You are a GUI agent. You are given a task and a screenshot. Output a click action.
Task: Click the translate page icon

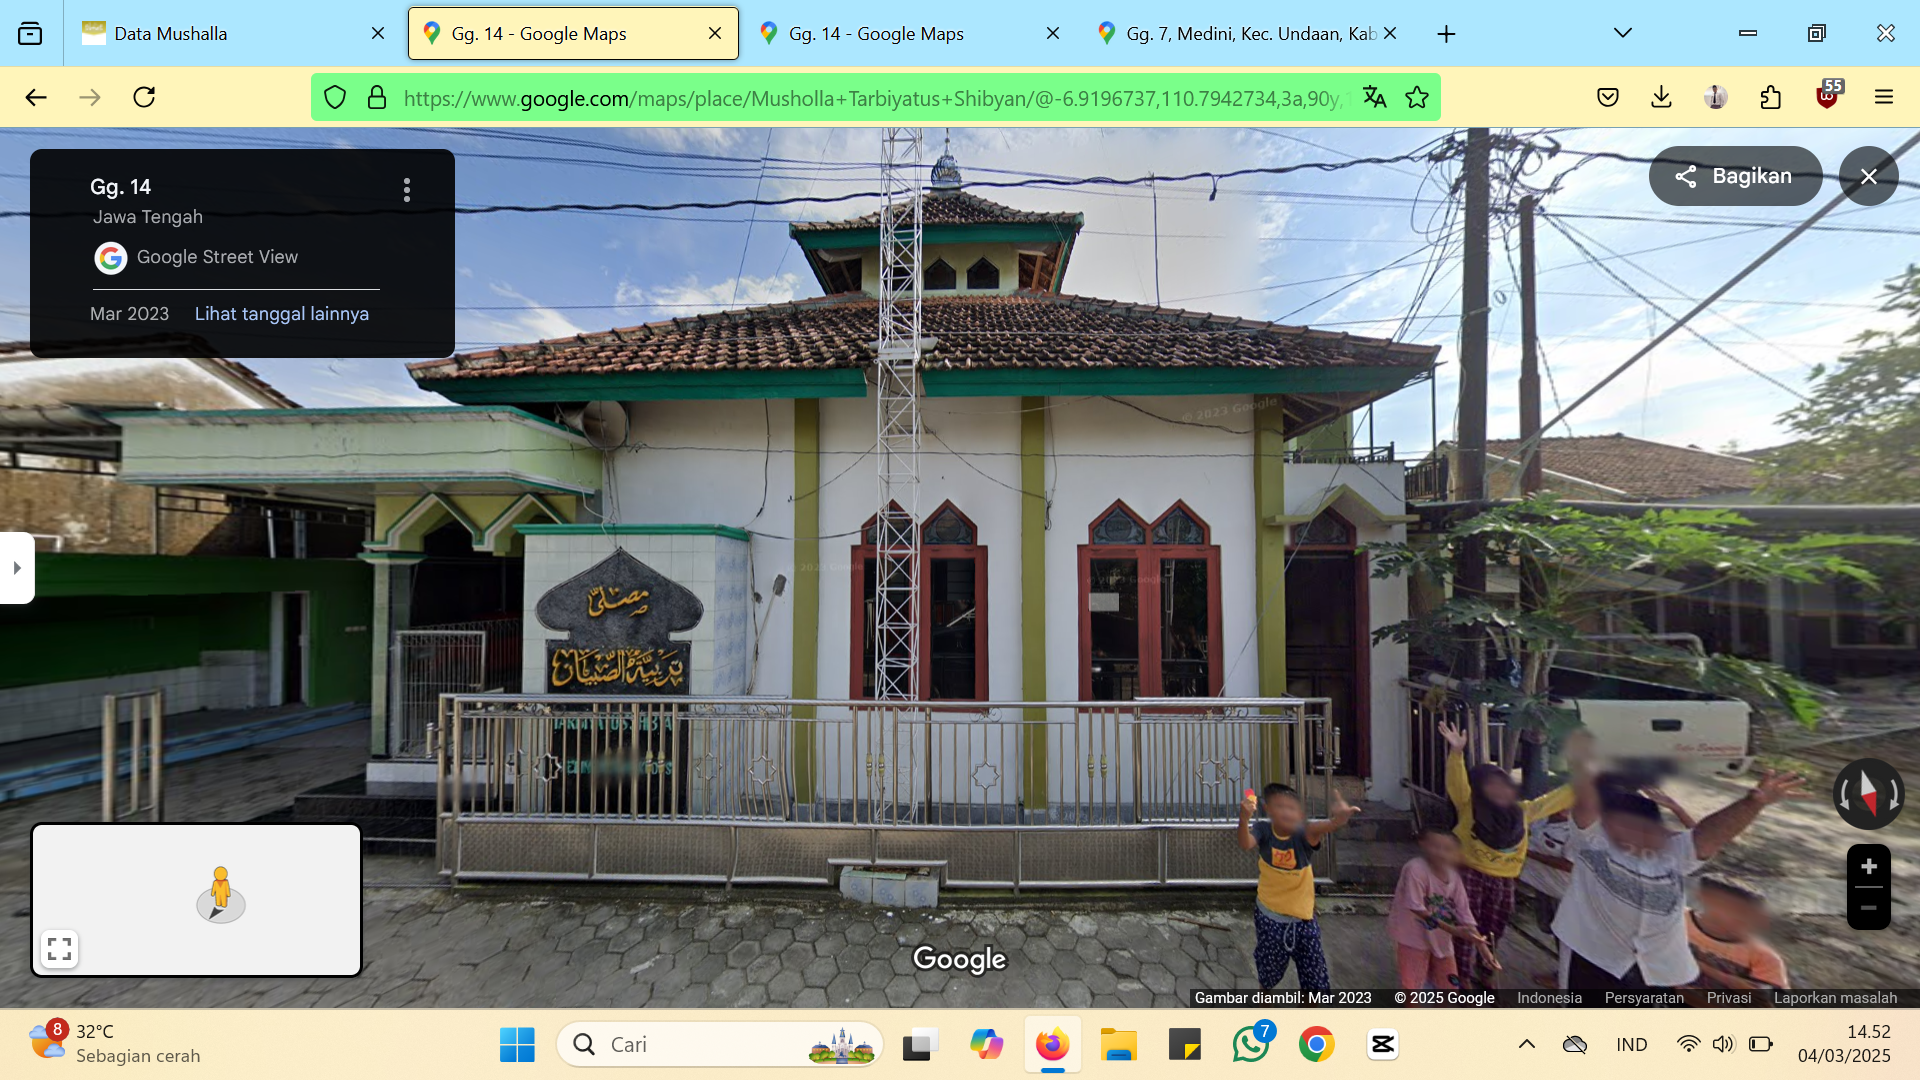1374,97
